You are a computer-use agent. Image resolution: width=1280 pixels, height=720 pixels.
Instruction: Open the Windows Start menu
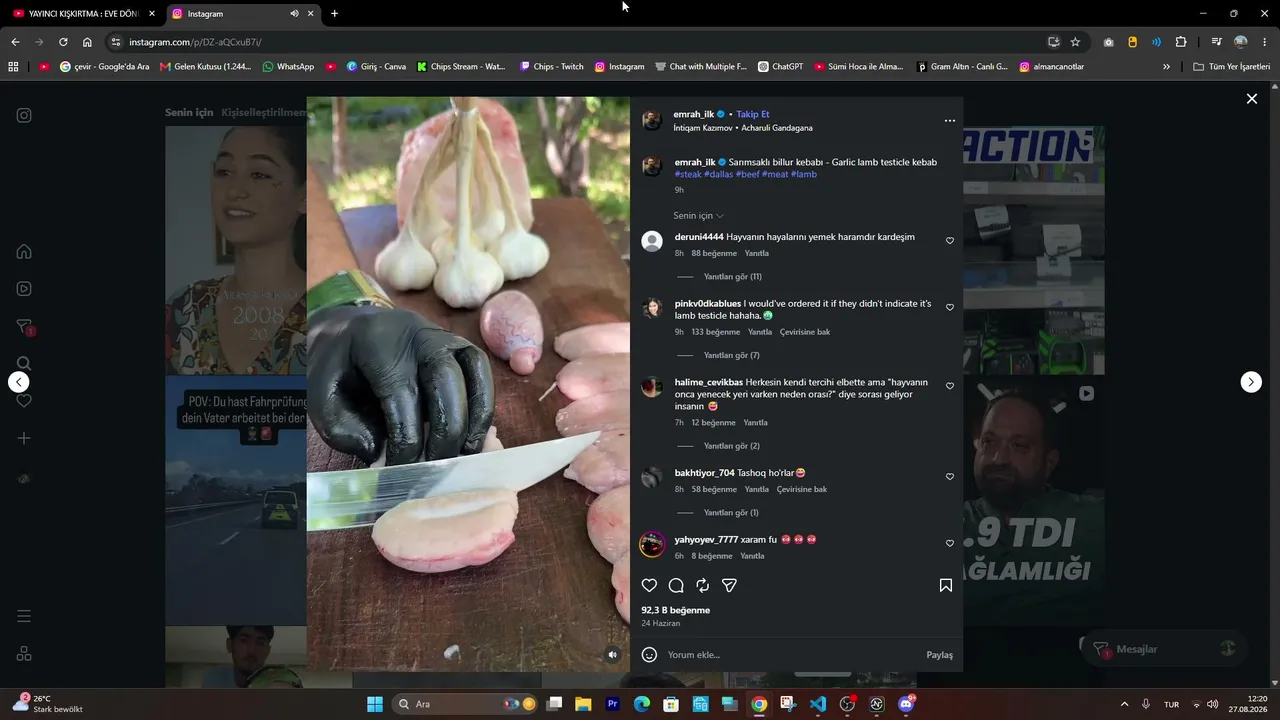pyautogui.click(x=375, y=704)
